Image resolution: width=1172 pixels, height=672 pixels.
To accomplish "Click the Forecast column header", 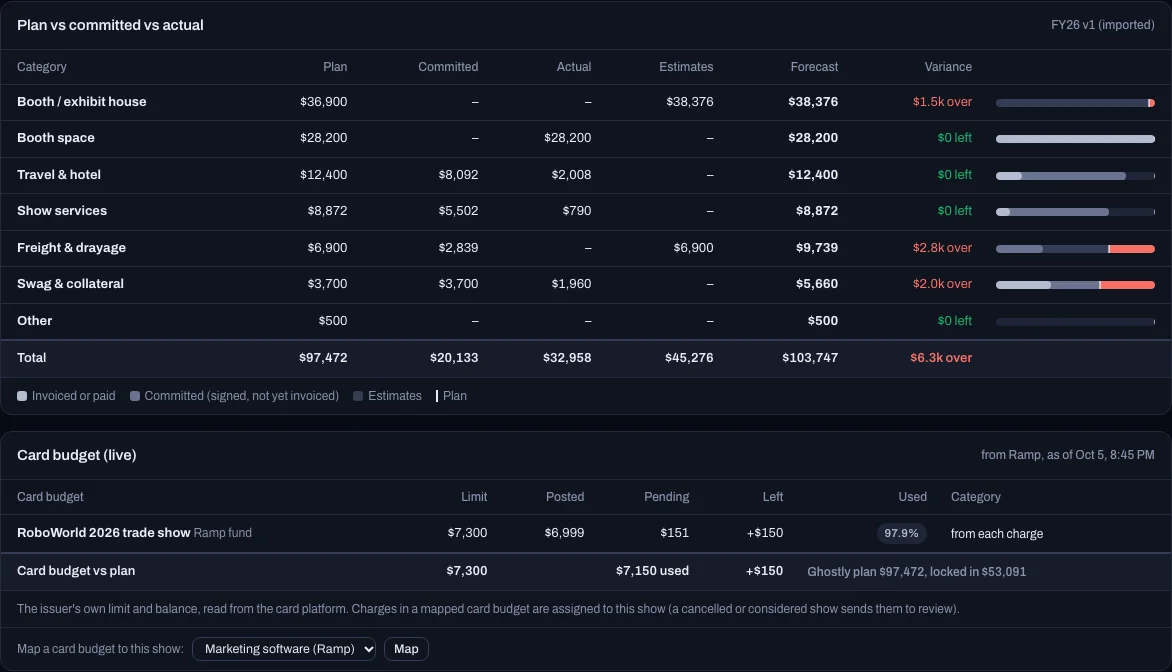I will pos(814,67).
